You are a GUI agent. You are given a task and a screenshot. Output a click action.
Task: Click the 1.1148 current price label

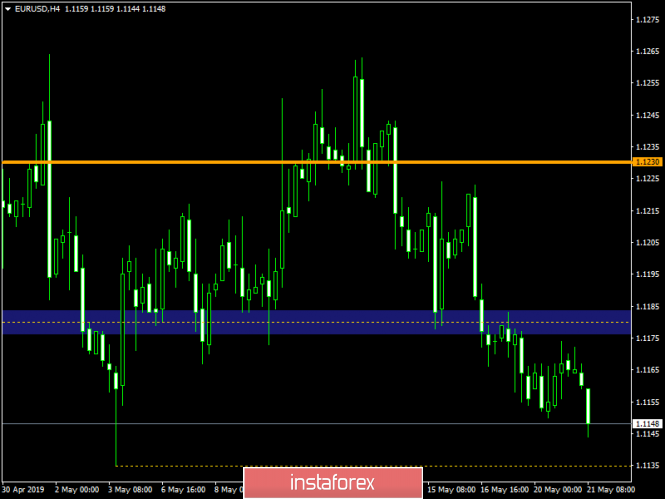pos(647,424)
